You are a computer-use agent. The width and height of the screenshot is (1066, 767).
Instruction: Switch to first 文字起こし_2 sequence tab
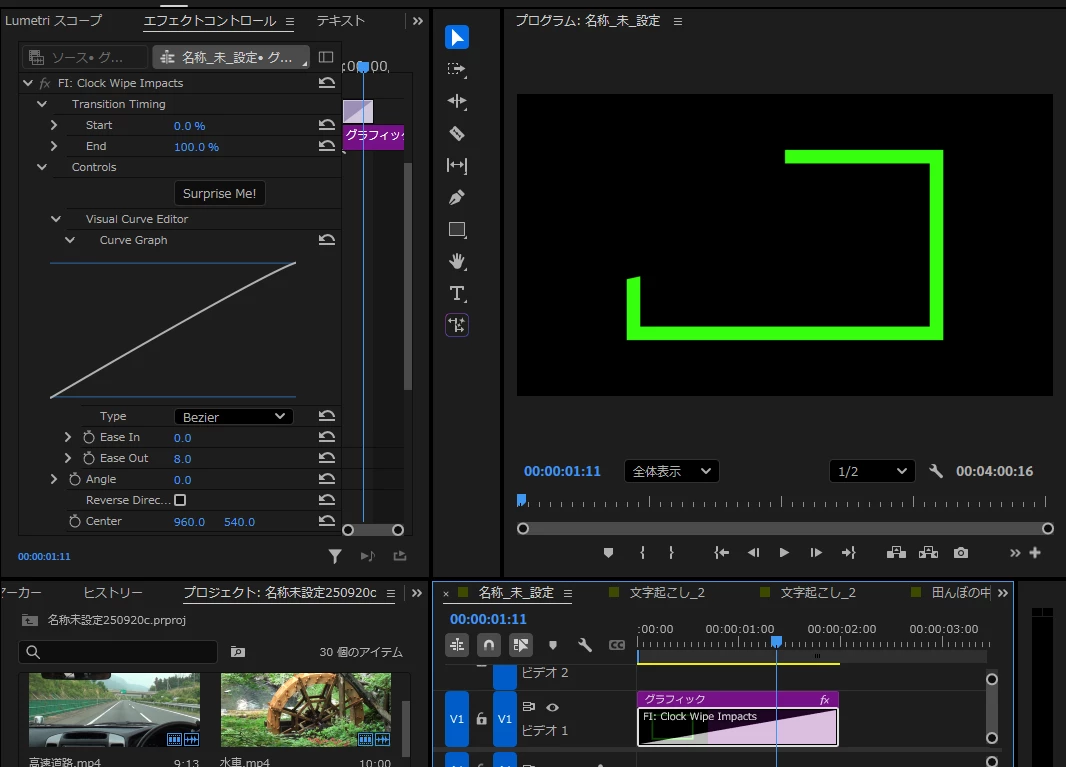[x=667, y=593]
